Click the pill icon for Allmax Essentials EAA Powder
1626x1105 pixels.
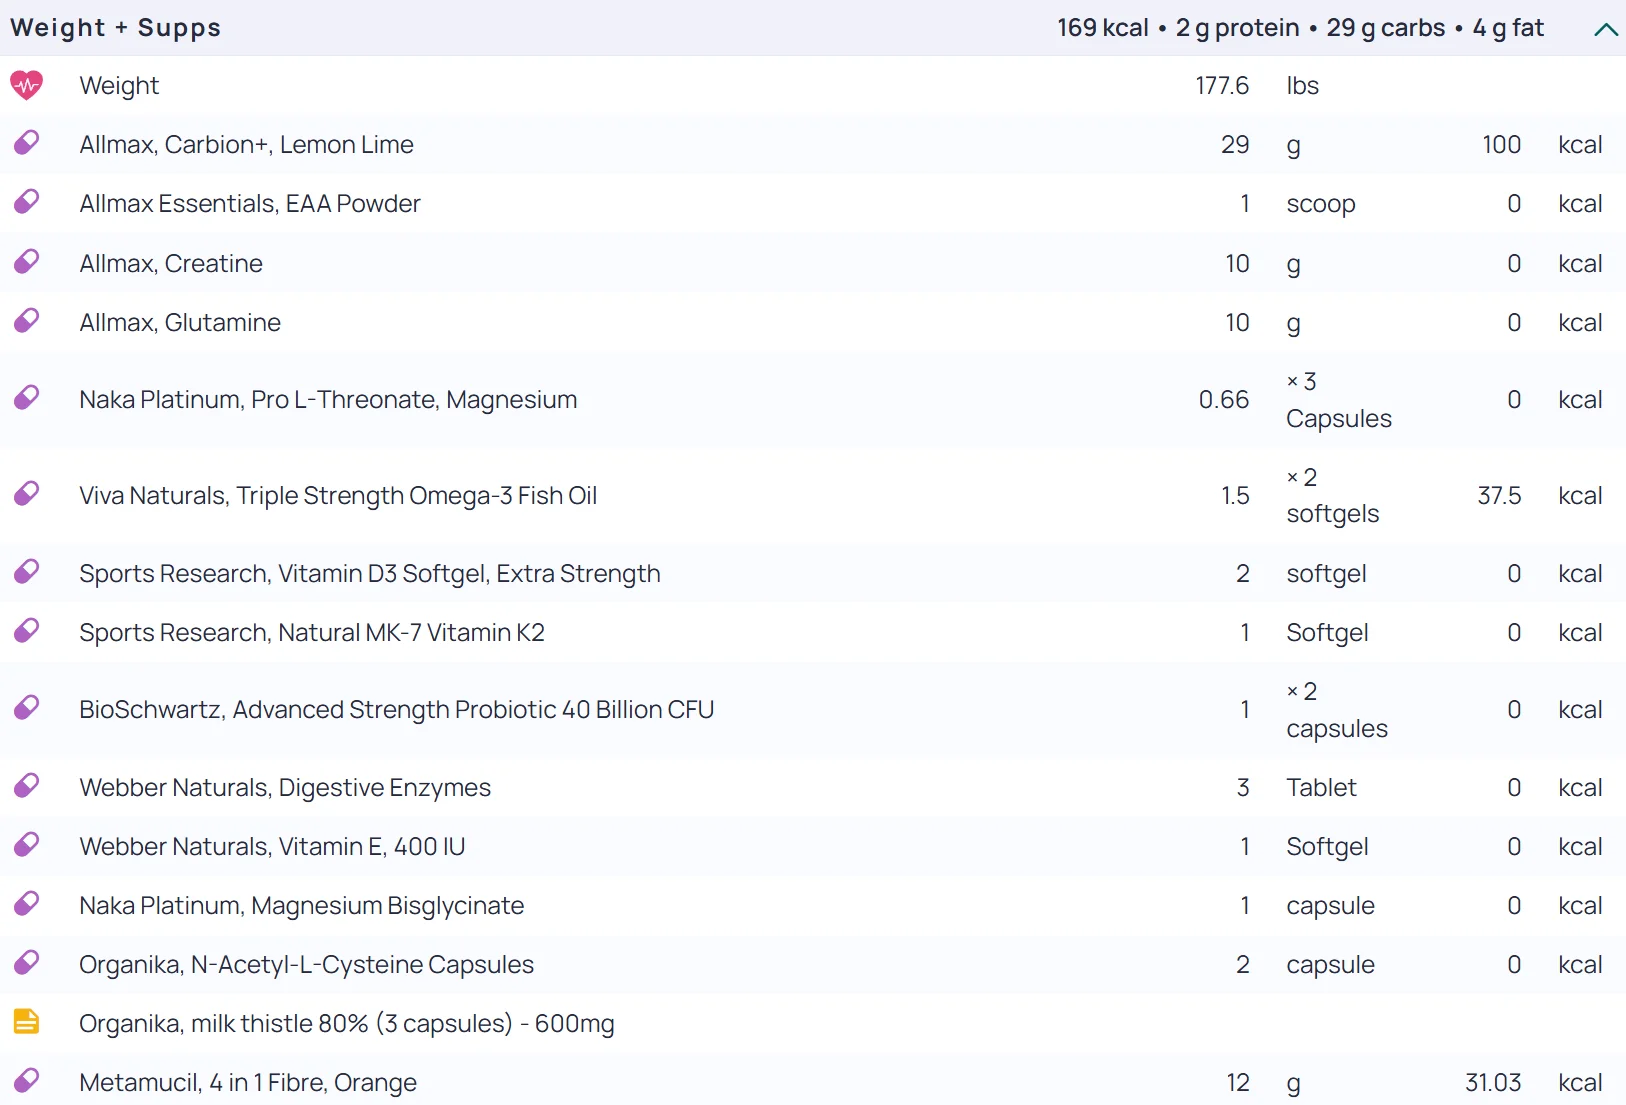[x=27, y=203]
